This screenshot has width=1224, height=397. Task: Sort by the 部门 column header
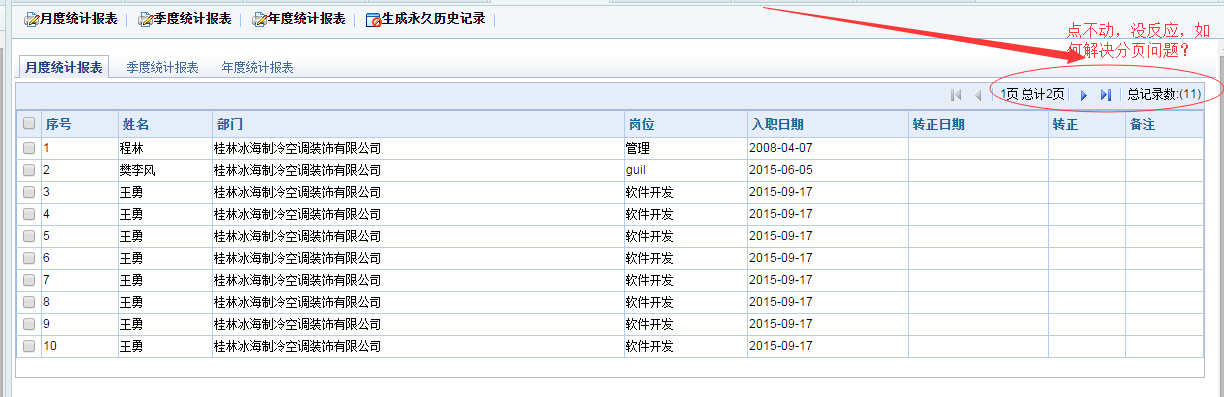coord(417,124)
